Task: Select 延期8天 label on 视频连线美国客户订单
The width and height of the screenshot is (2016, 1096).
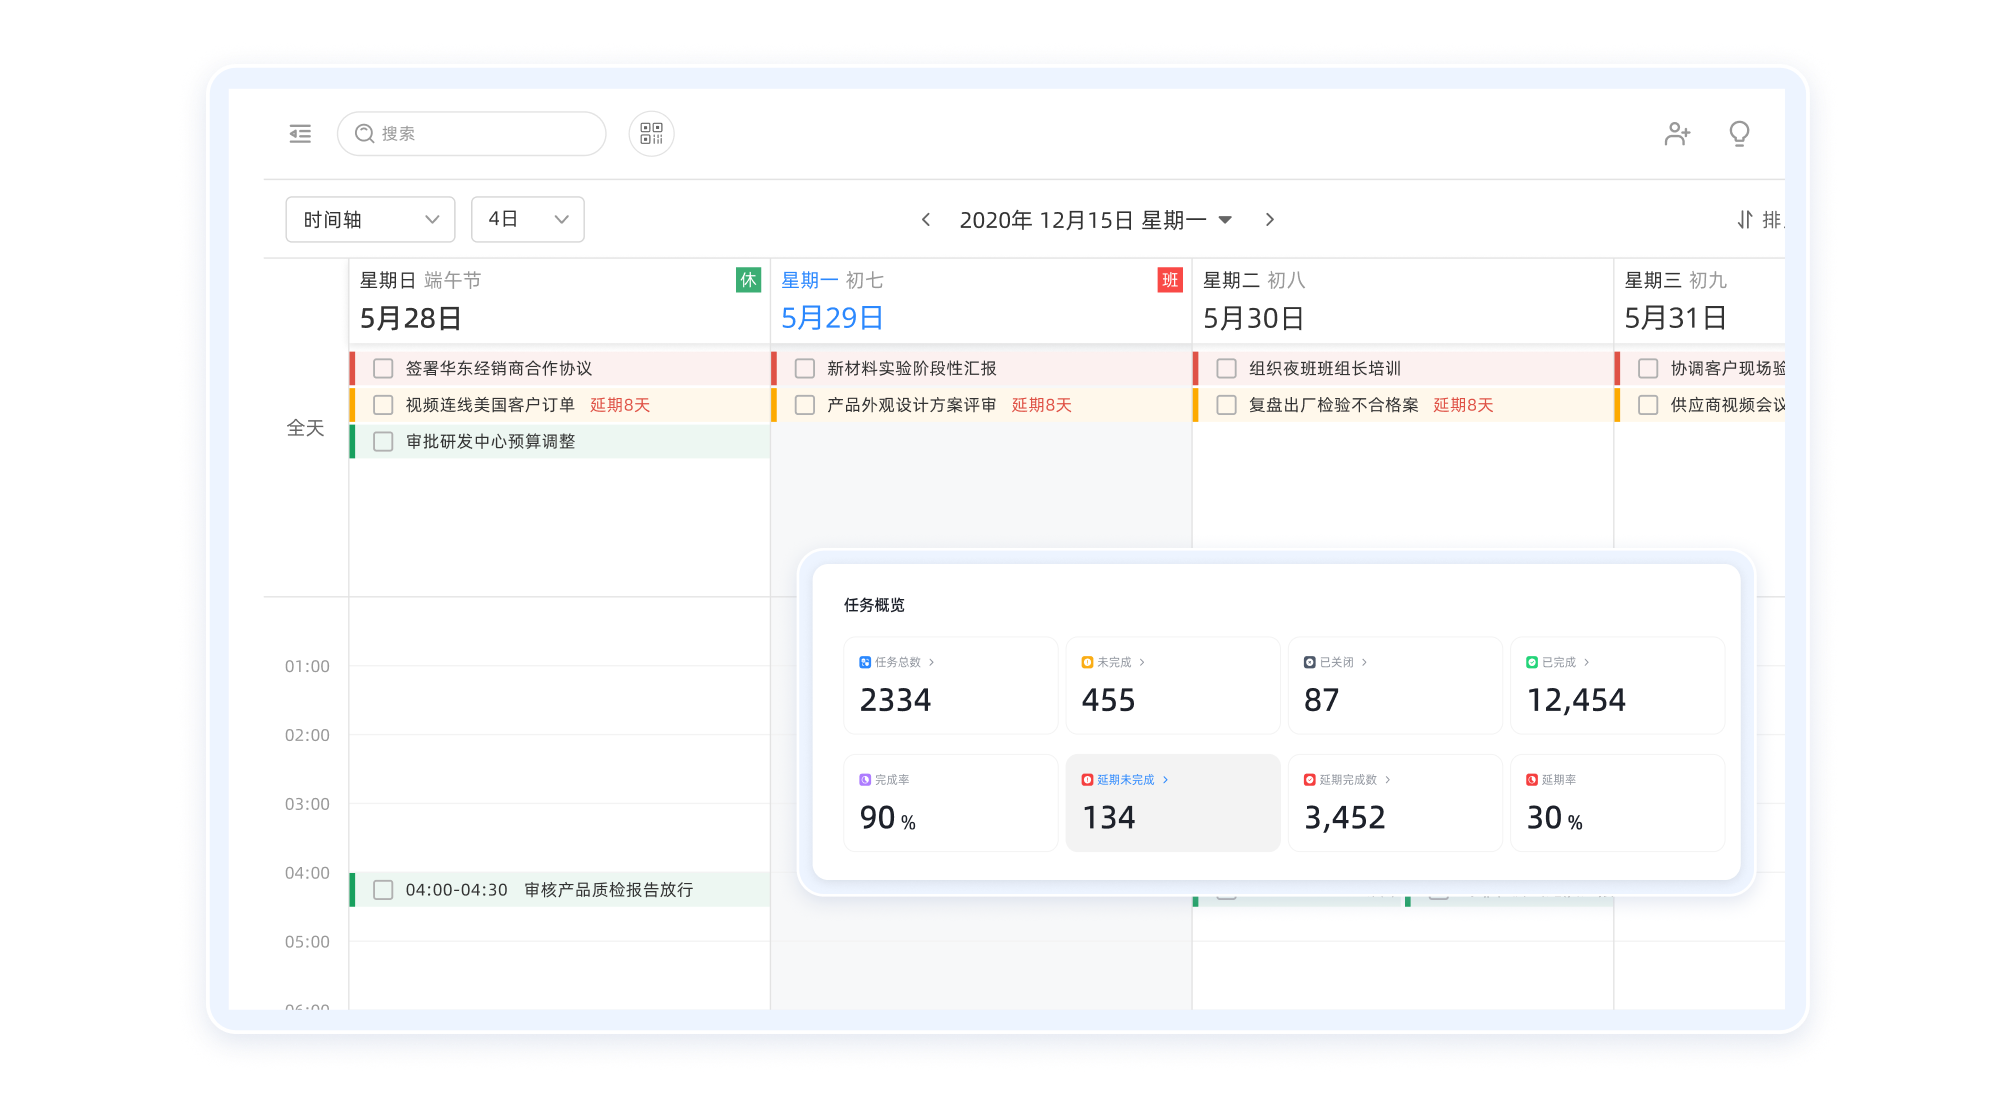Action: coord(620,405)
